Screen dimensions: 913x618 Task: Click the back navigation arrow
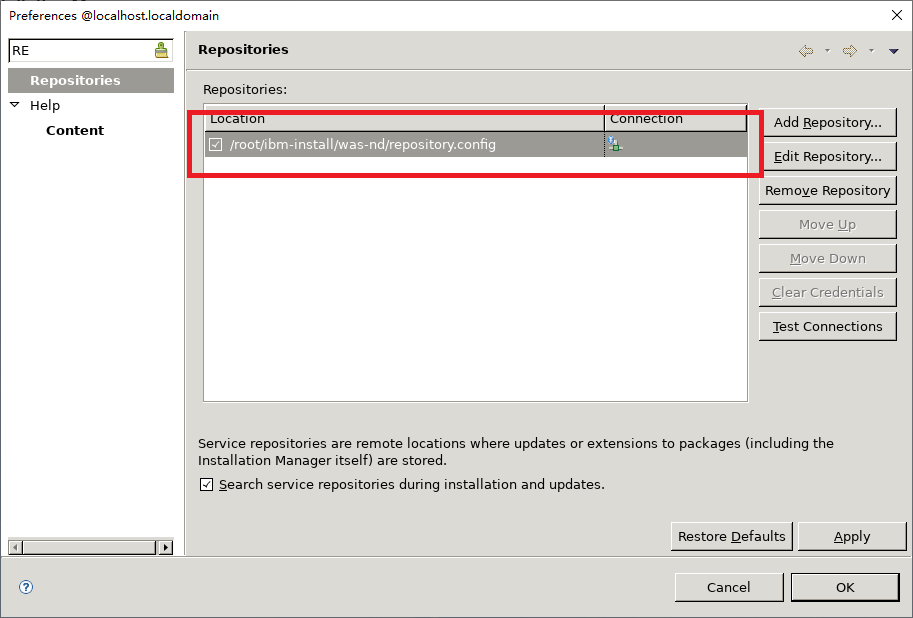click(806, 51)
